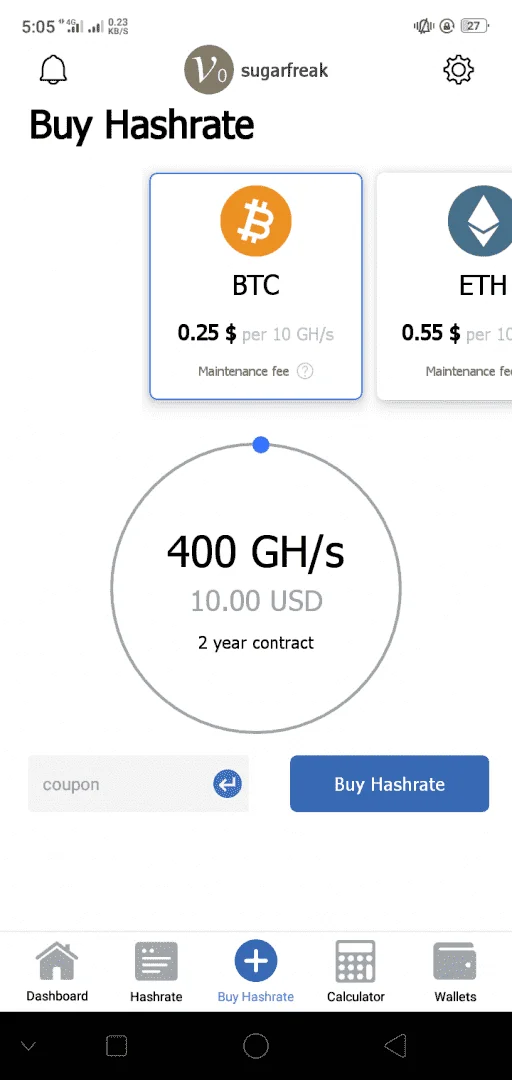Open notifications bell icon
The image size is (512, 1080).
(53, 70)
